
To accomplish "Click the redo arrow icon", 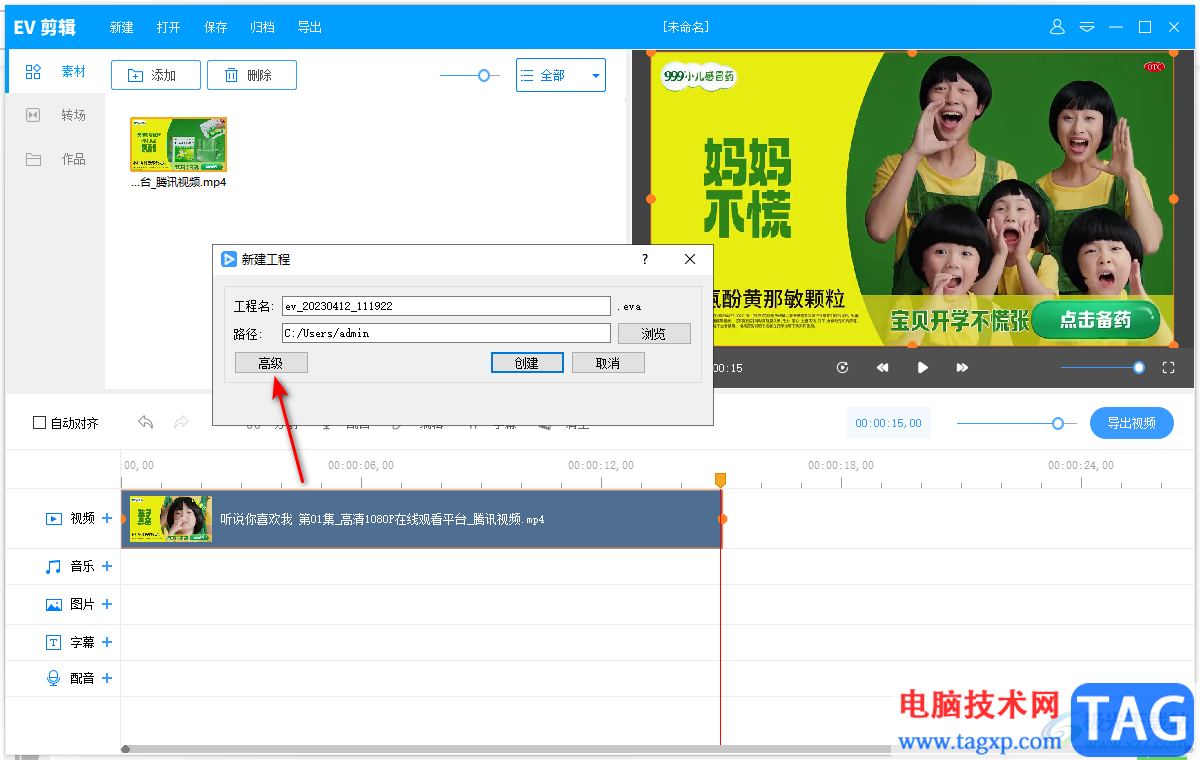I will (181, 423).
